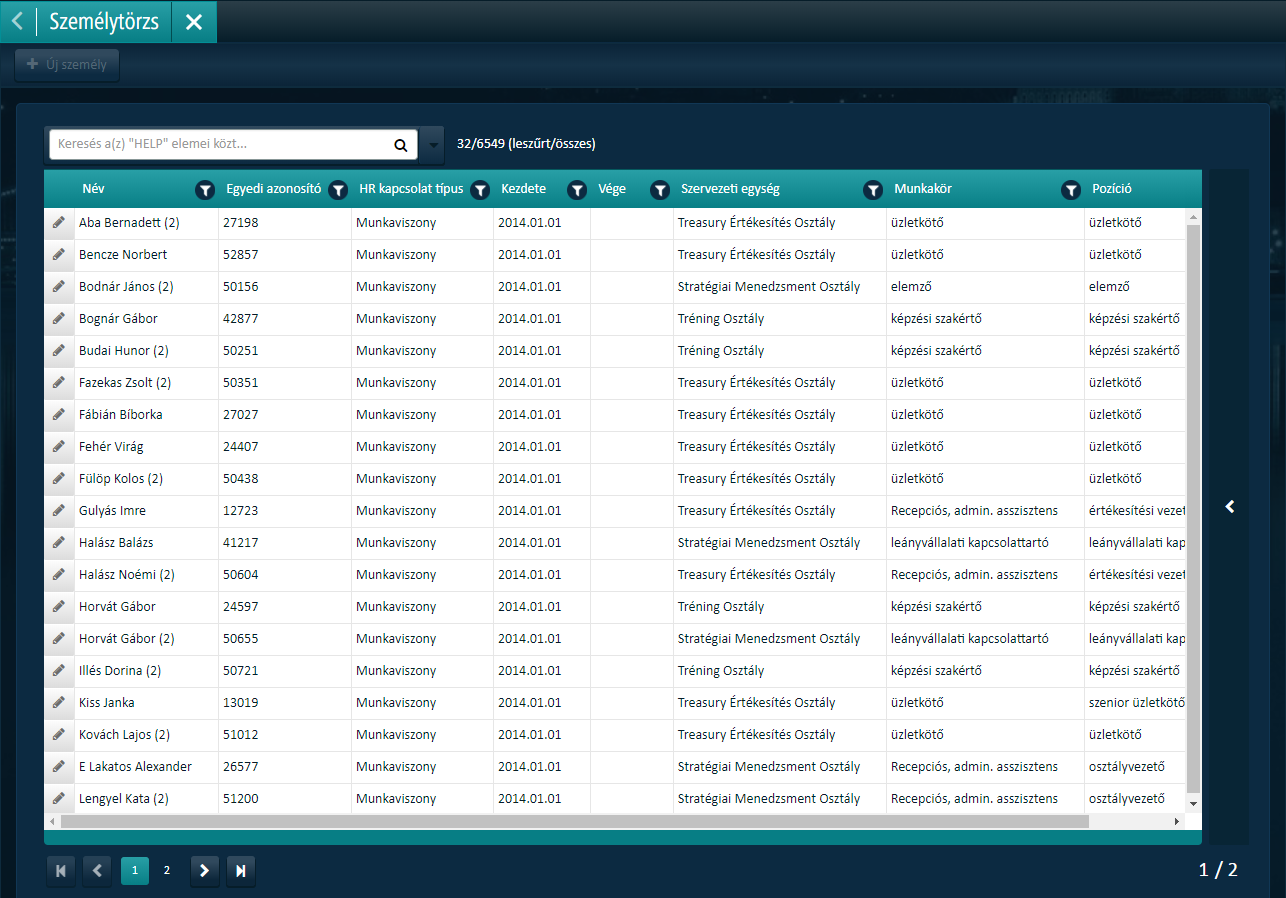Go to the previous page
Image resolution: width=1286 pixels, height=898 pixels.
(x=97, y=871)
